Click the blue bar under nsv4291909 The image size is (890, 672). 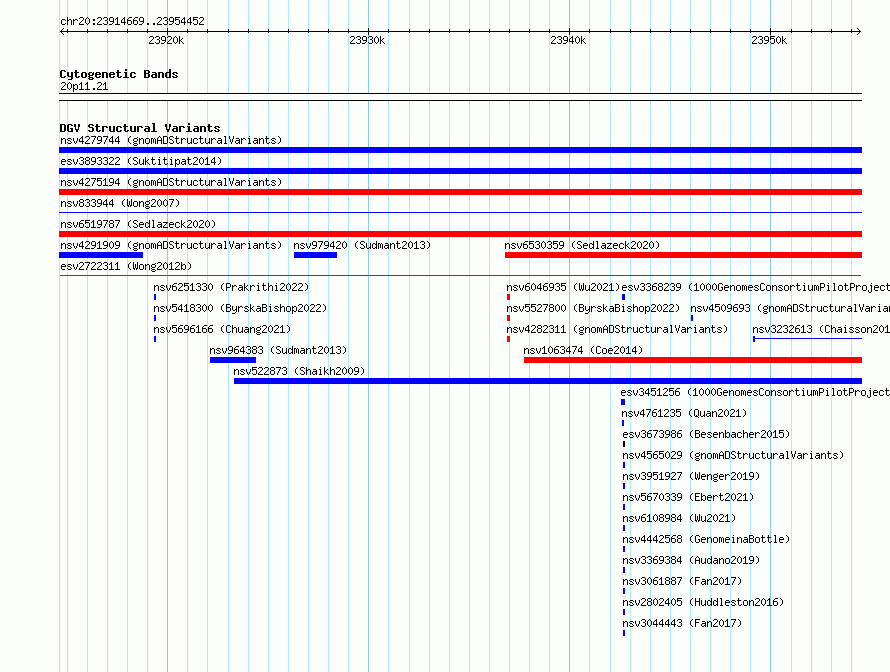pos(101,255)
